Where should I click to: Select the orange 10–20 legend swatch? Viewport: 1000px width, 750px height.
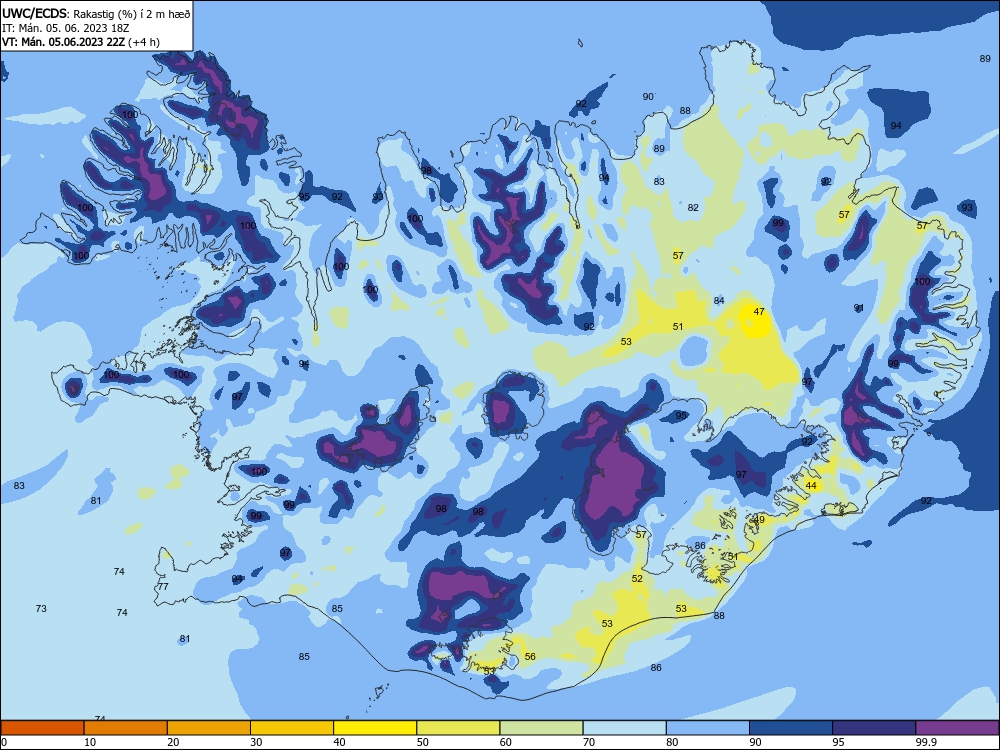(126, 728)
